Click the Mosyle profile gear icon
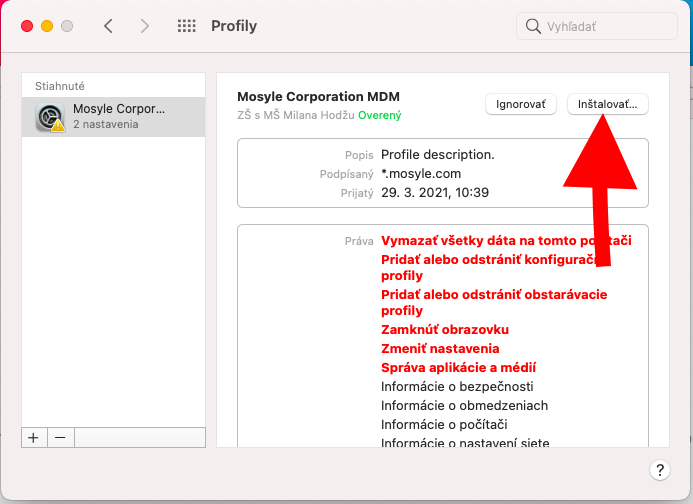Image resolution: width=693 pixels, height=504 pixels. point(50,117)
